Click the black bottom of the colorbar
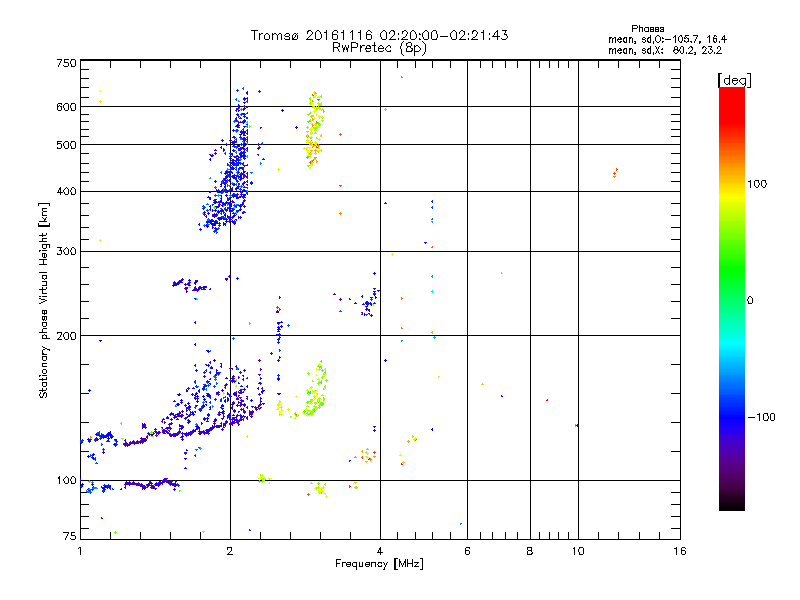 tap(732, 503)
